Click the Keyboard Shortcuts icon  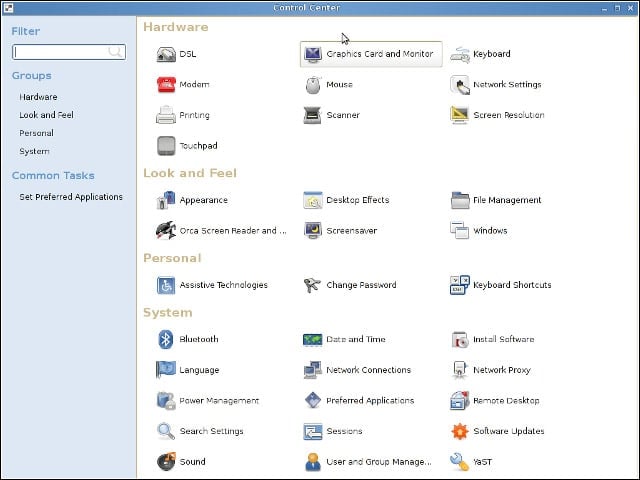point(460,285)
